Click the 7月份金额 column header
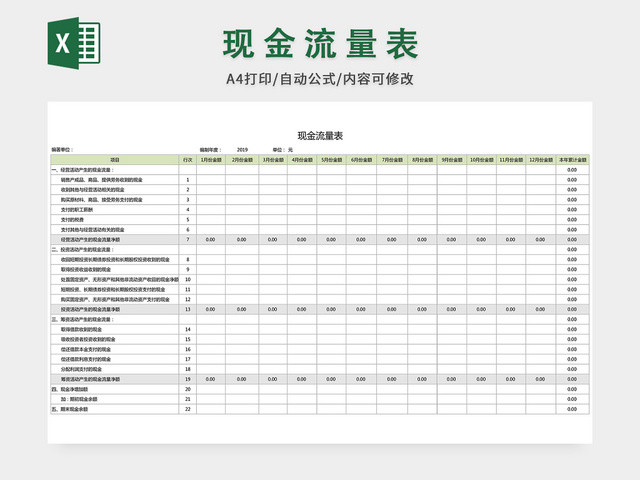 tap(392, 160)
